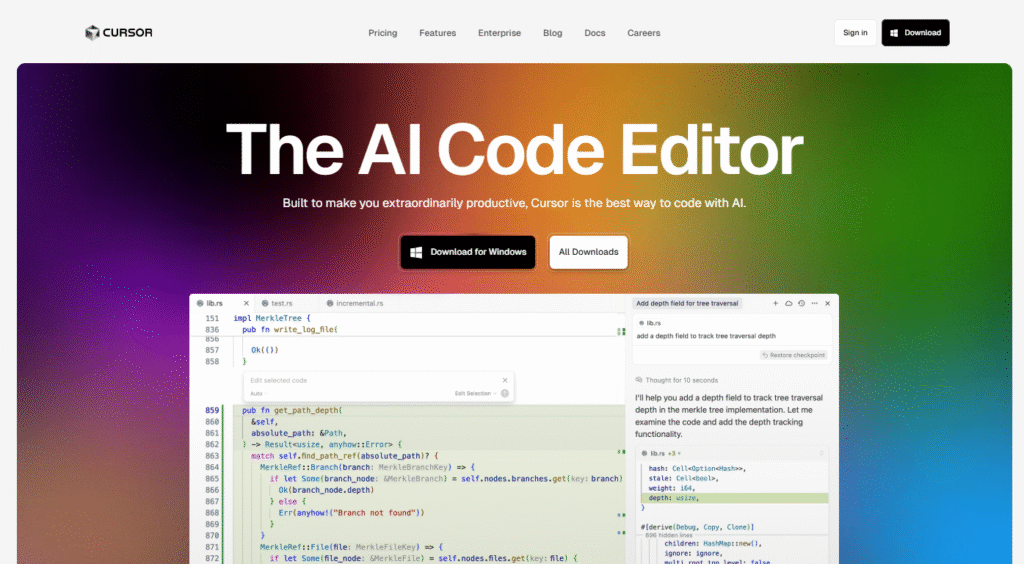The width and height of the screenshot is (1024, 564).
Task: Click line number 859 in the gutter
Action: pyautogui.click(x=212, y=411)
